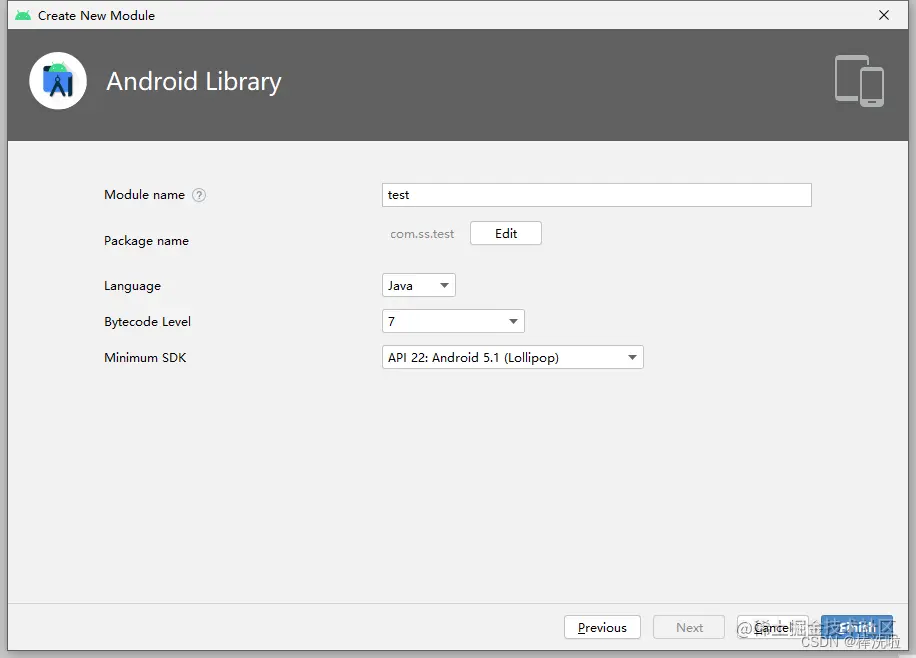Screen dimensions: 916x658
Task: Close the Create New Module dialog
Action: pyautogui.click(x=884, y=15)
